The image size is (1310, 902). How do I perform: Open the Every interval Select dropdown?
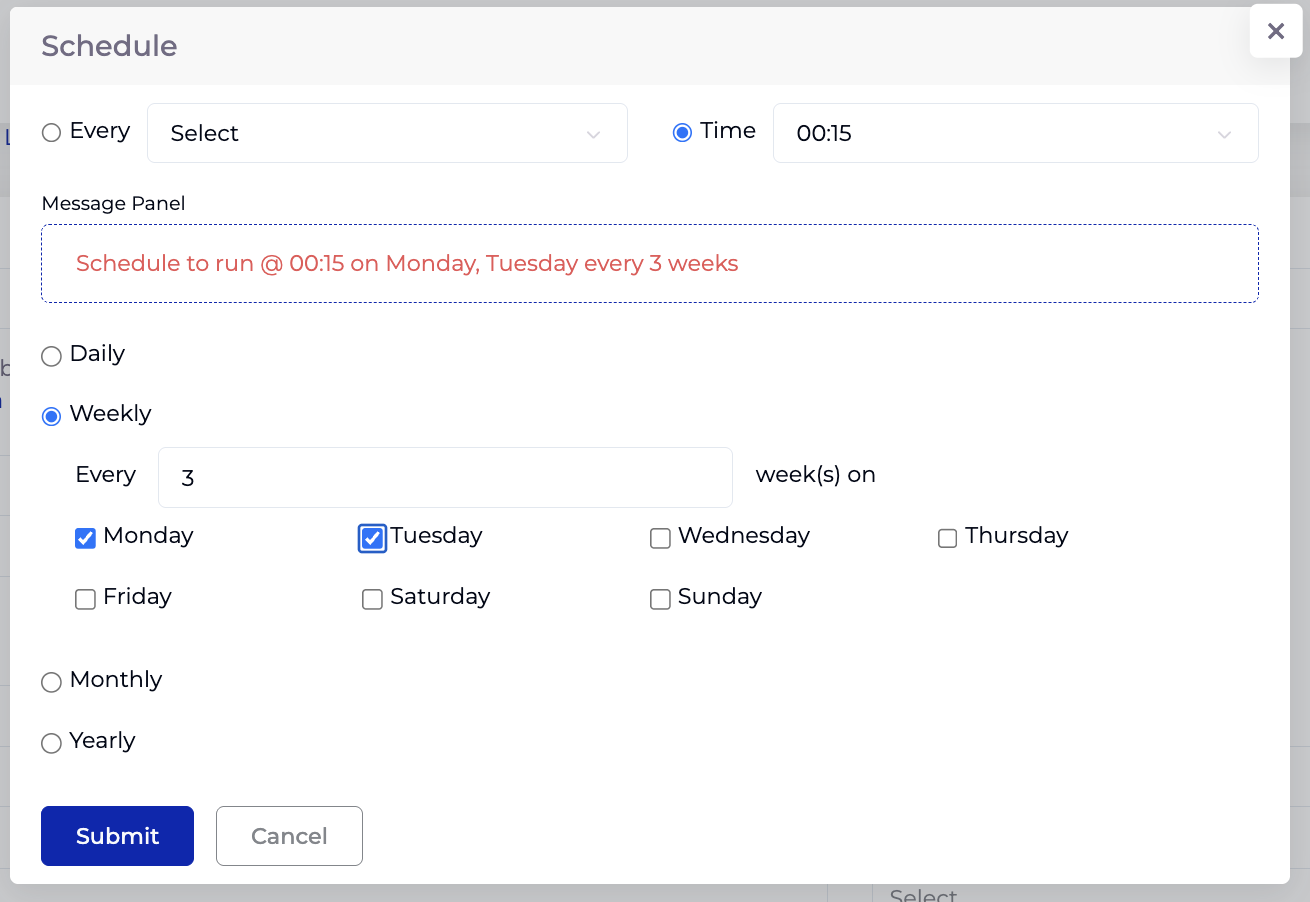pos(387,133)
